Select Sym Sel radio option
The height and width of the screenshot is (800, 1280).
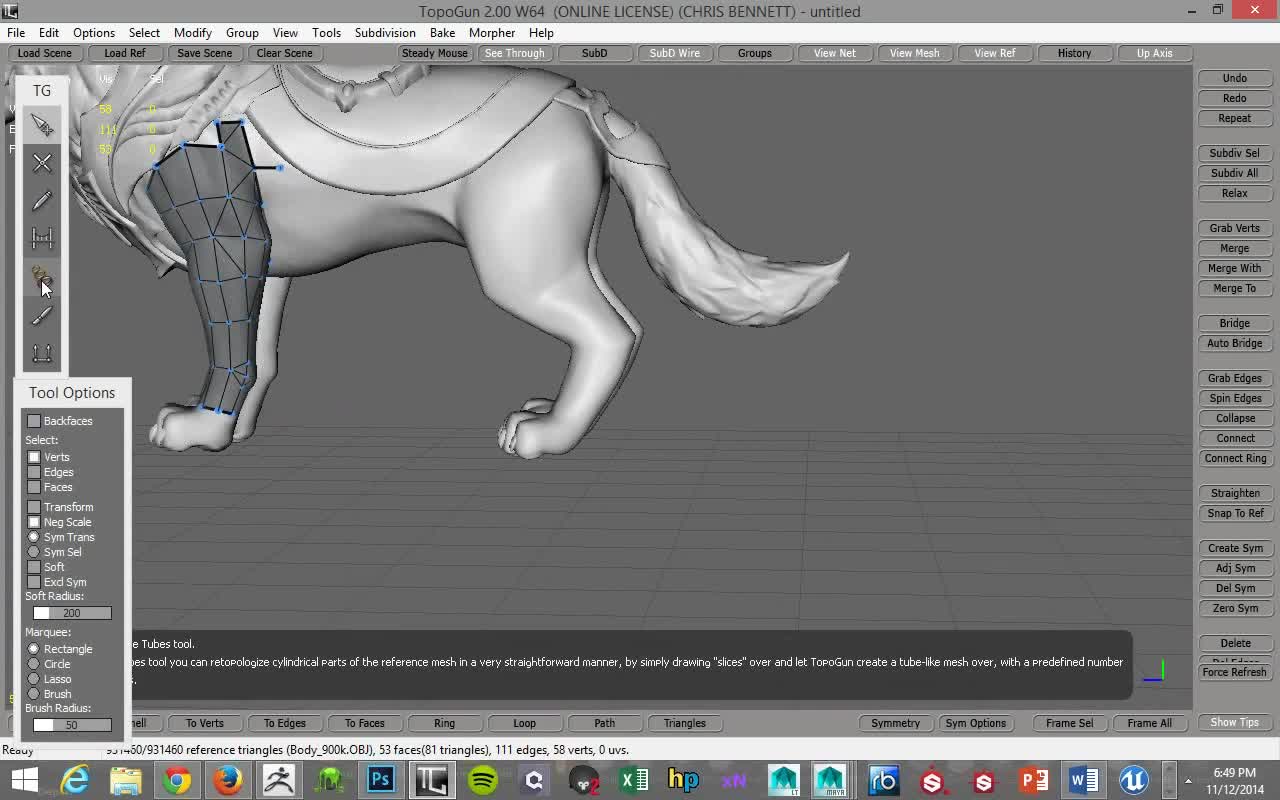[x=34, y=552]
